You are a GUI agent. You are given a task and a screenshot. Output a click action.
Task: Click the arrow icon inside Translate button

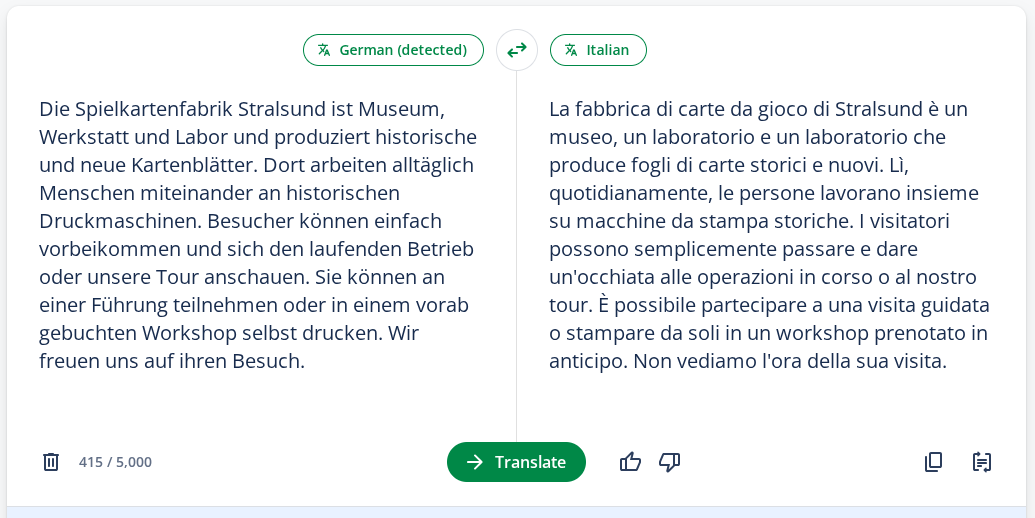pos(475,462)
